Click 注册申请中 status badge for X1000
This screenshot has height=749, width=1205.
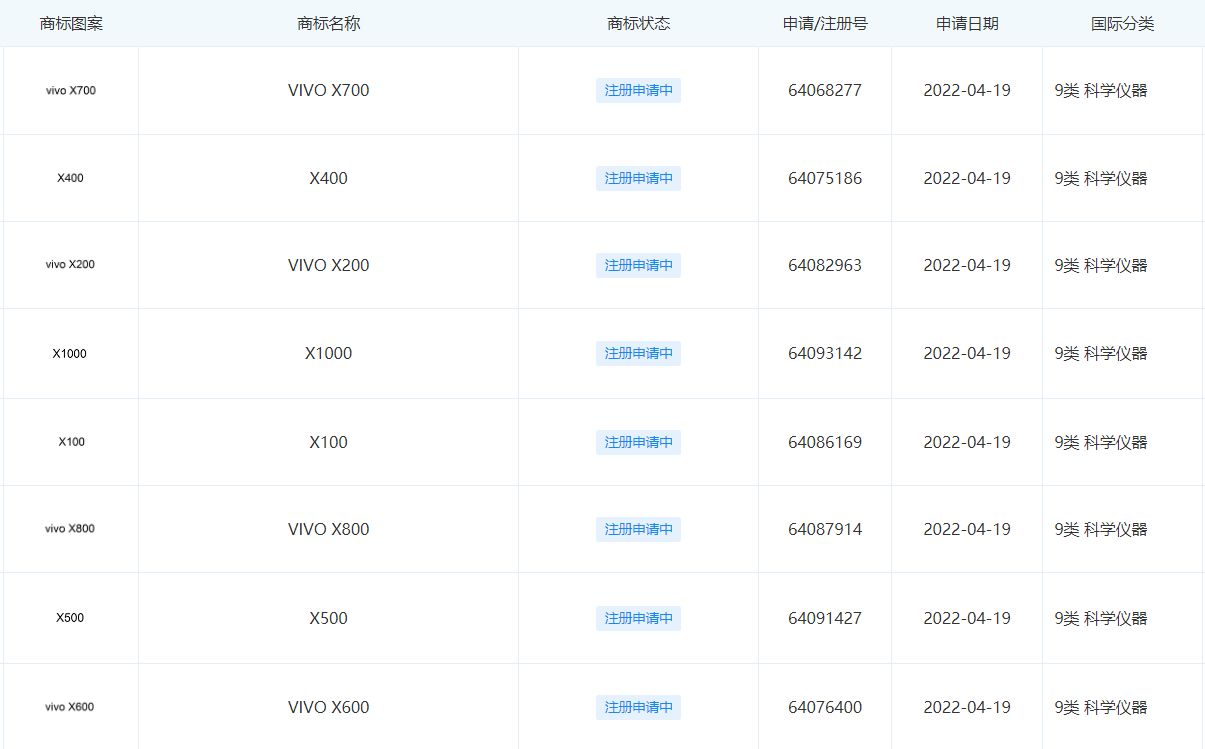point(638,353)
